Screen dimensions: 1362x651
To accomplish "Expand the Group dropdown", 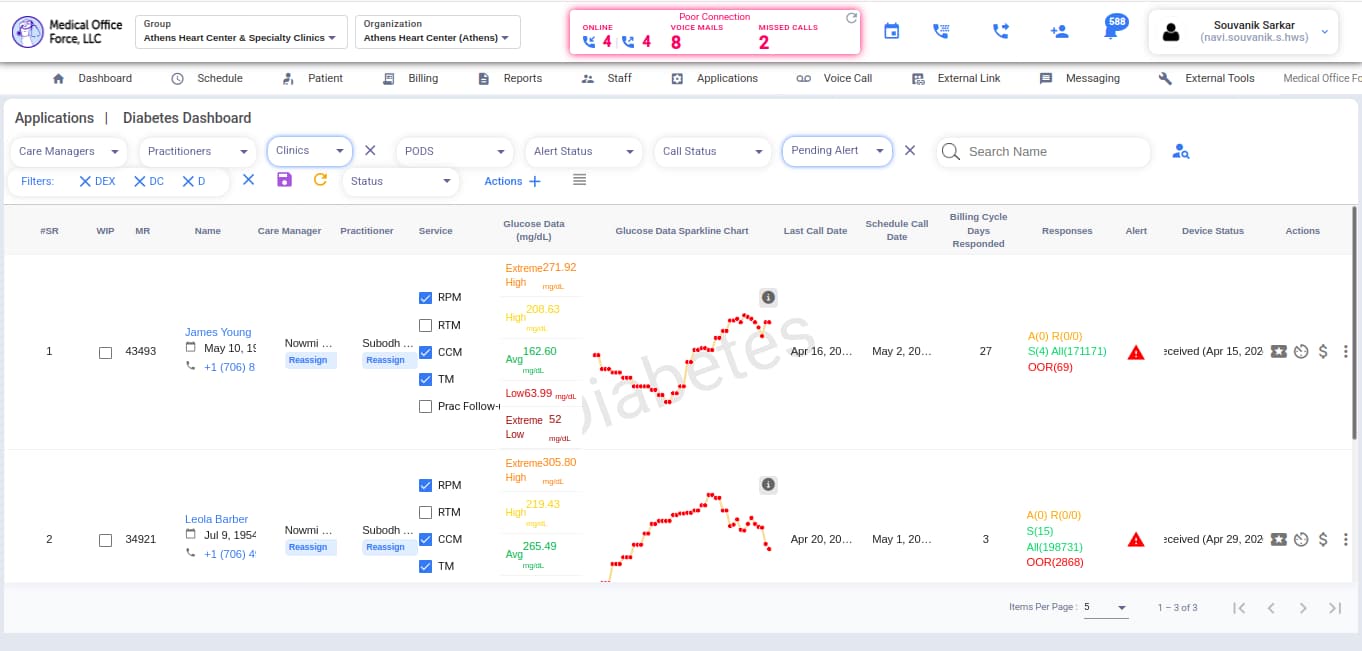I will 241,31.
